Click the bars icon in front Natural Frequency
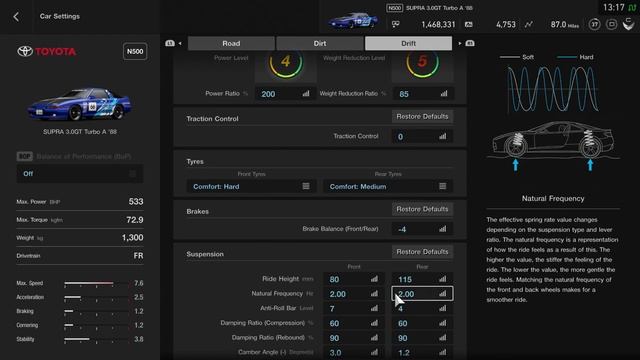 374,294
